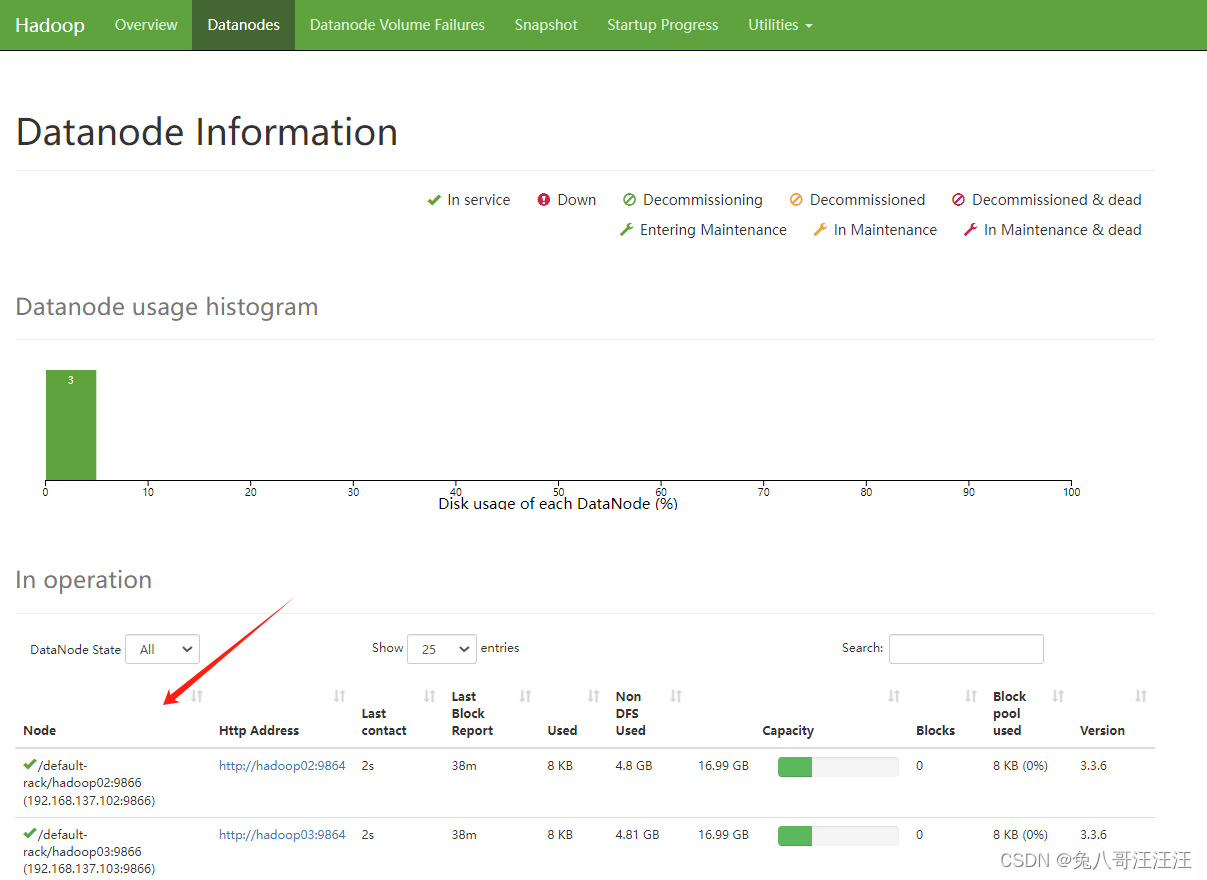Click the Entering Maintenance wrench icon

tap(626, 230)
